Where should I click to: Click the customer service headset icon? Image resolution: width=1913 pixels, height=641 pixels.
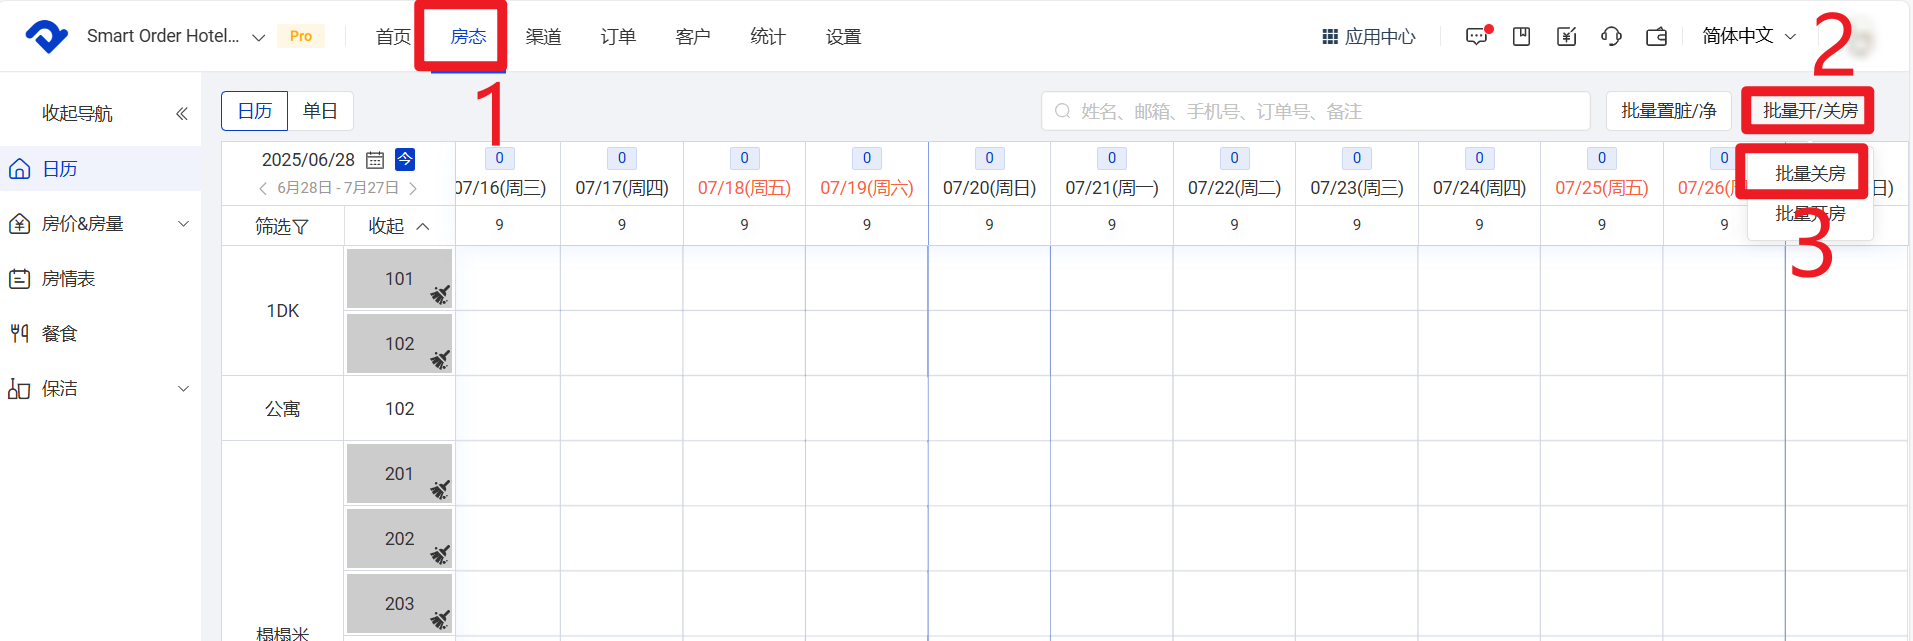tap(1611, 37)
